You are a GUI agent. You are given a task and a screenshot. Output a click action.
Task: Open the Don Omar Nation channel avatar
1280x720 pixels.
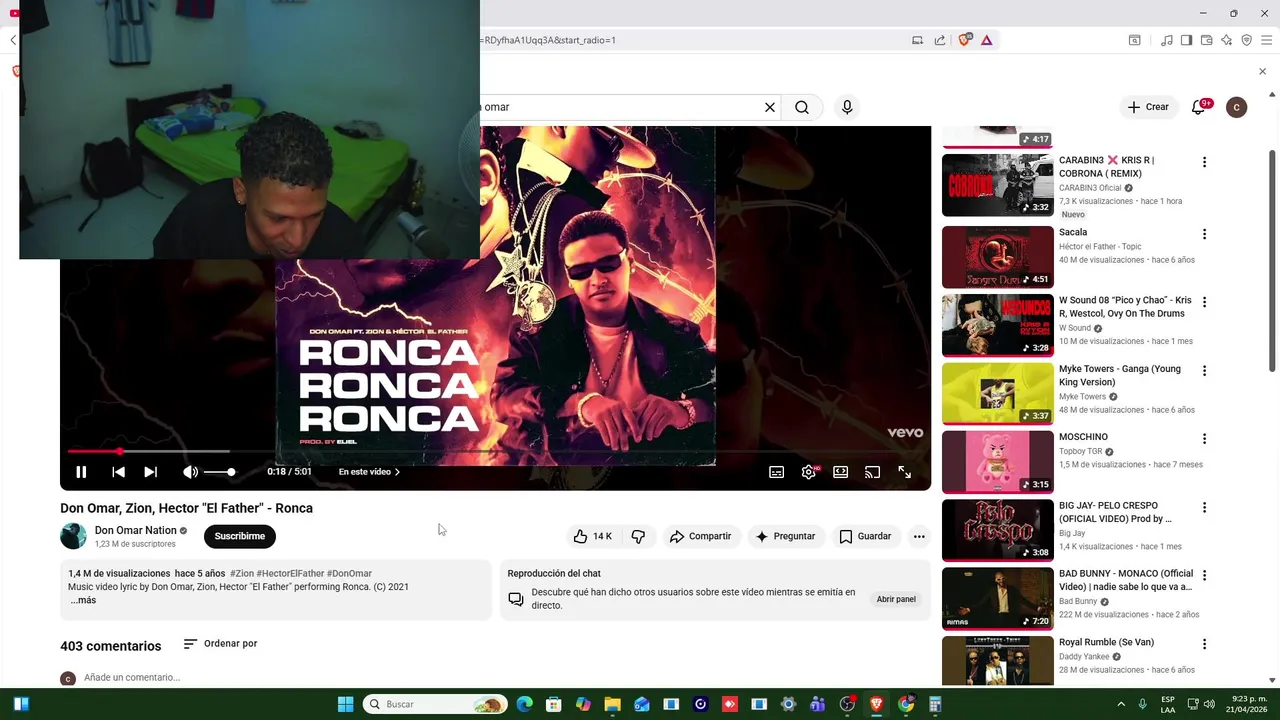click(x=74, y=536)
